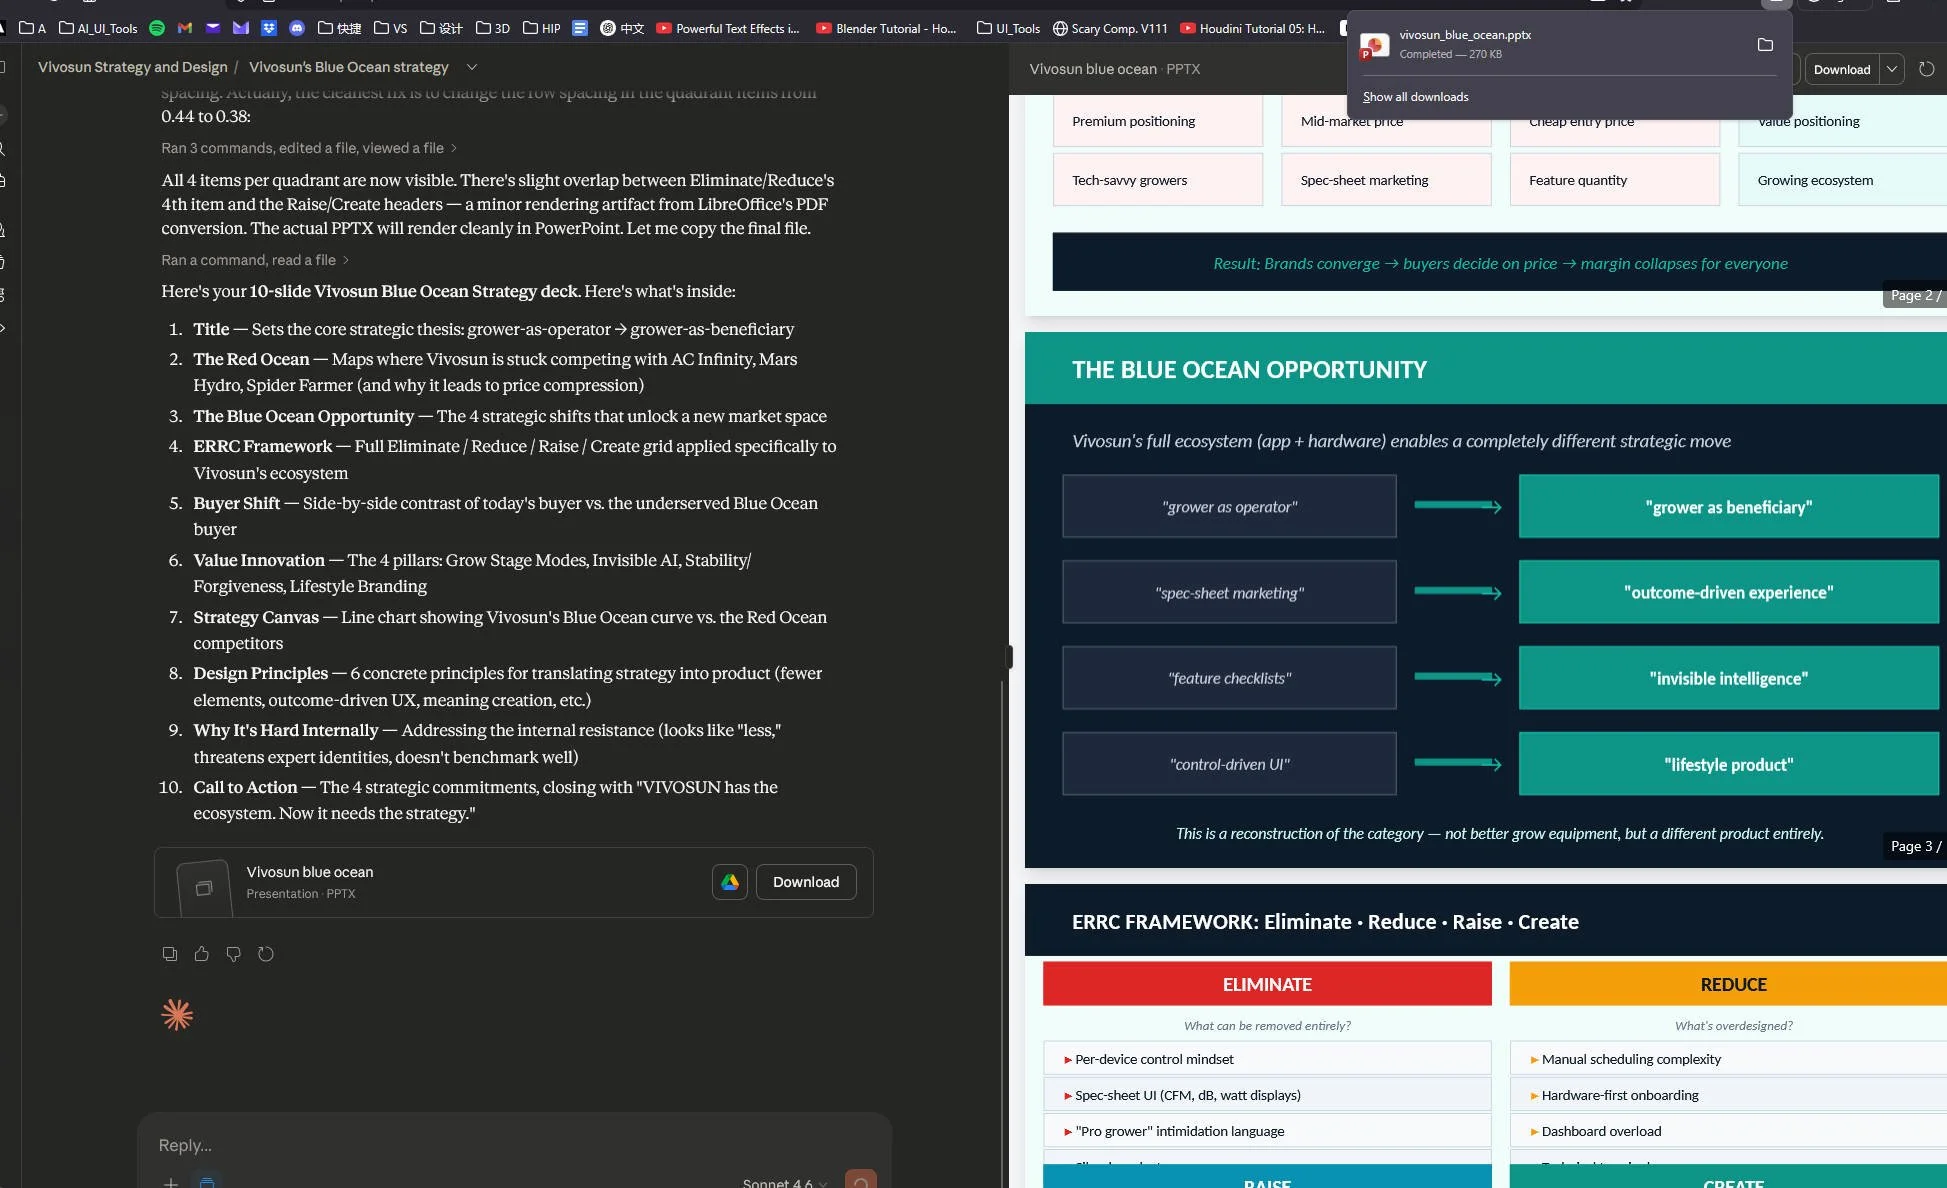The height and width of the screenshot is (1188, 1947).
Task: Expand the chat title dropdown chevron
Action: (472, 67)
